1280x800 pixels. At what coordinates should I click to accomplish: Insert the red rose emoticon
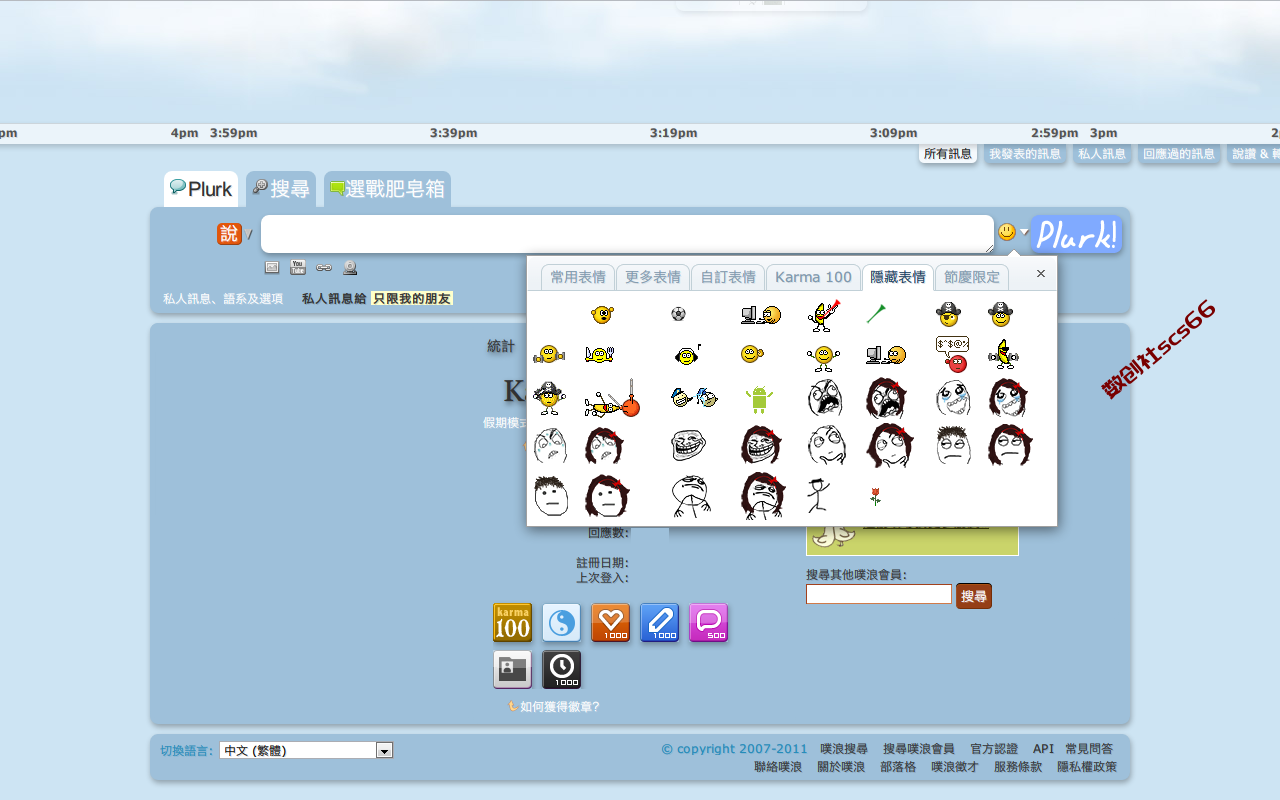tap(876, 495)
